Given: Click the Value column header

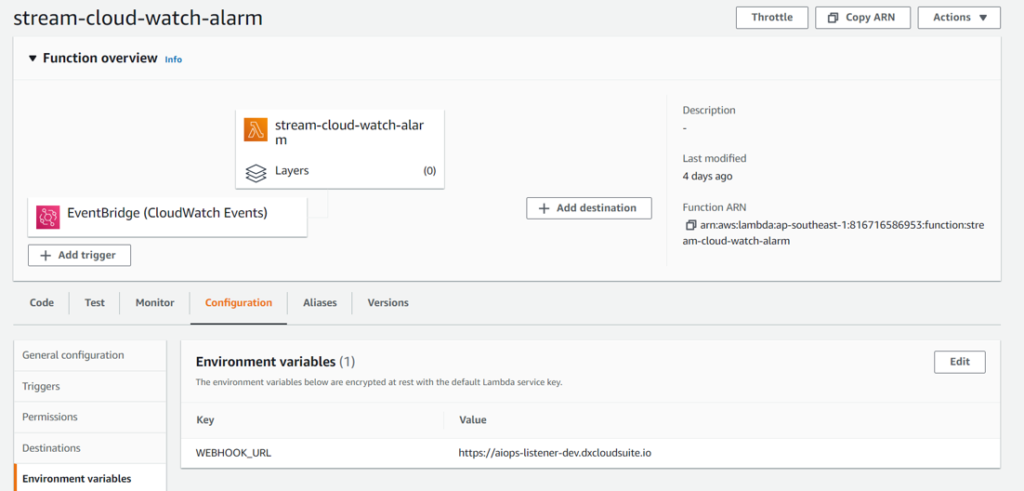Looking at the screenshot, I should (x=473, y=420).
